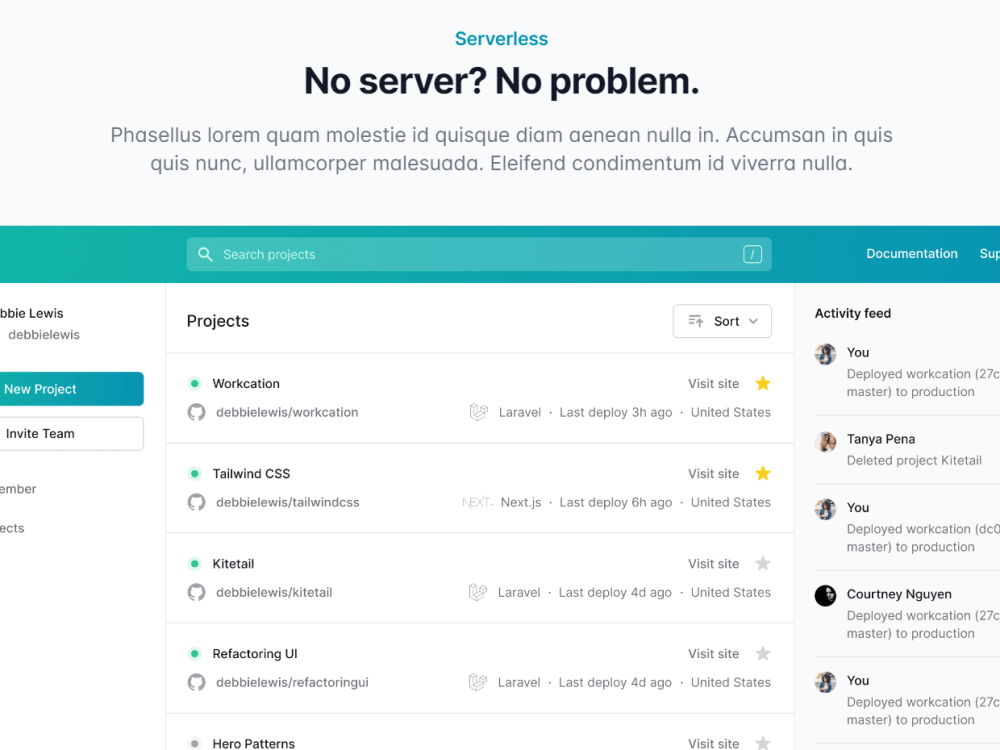The width and height of the screenshot is (1000, 750).
Task: Click green status dot beside Refactoring UI
Action: (x=195, y=653)
